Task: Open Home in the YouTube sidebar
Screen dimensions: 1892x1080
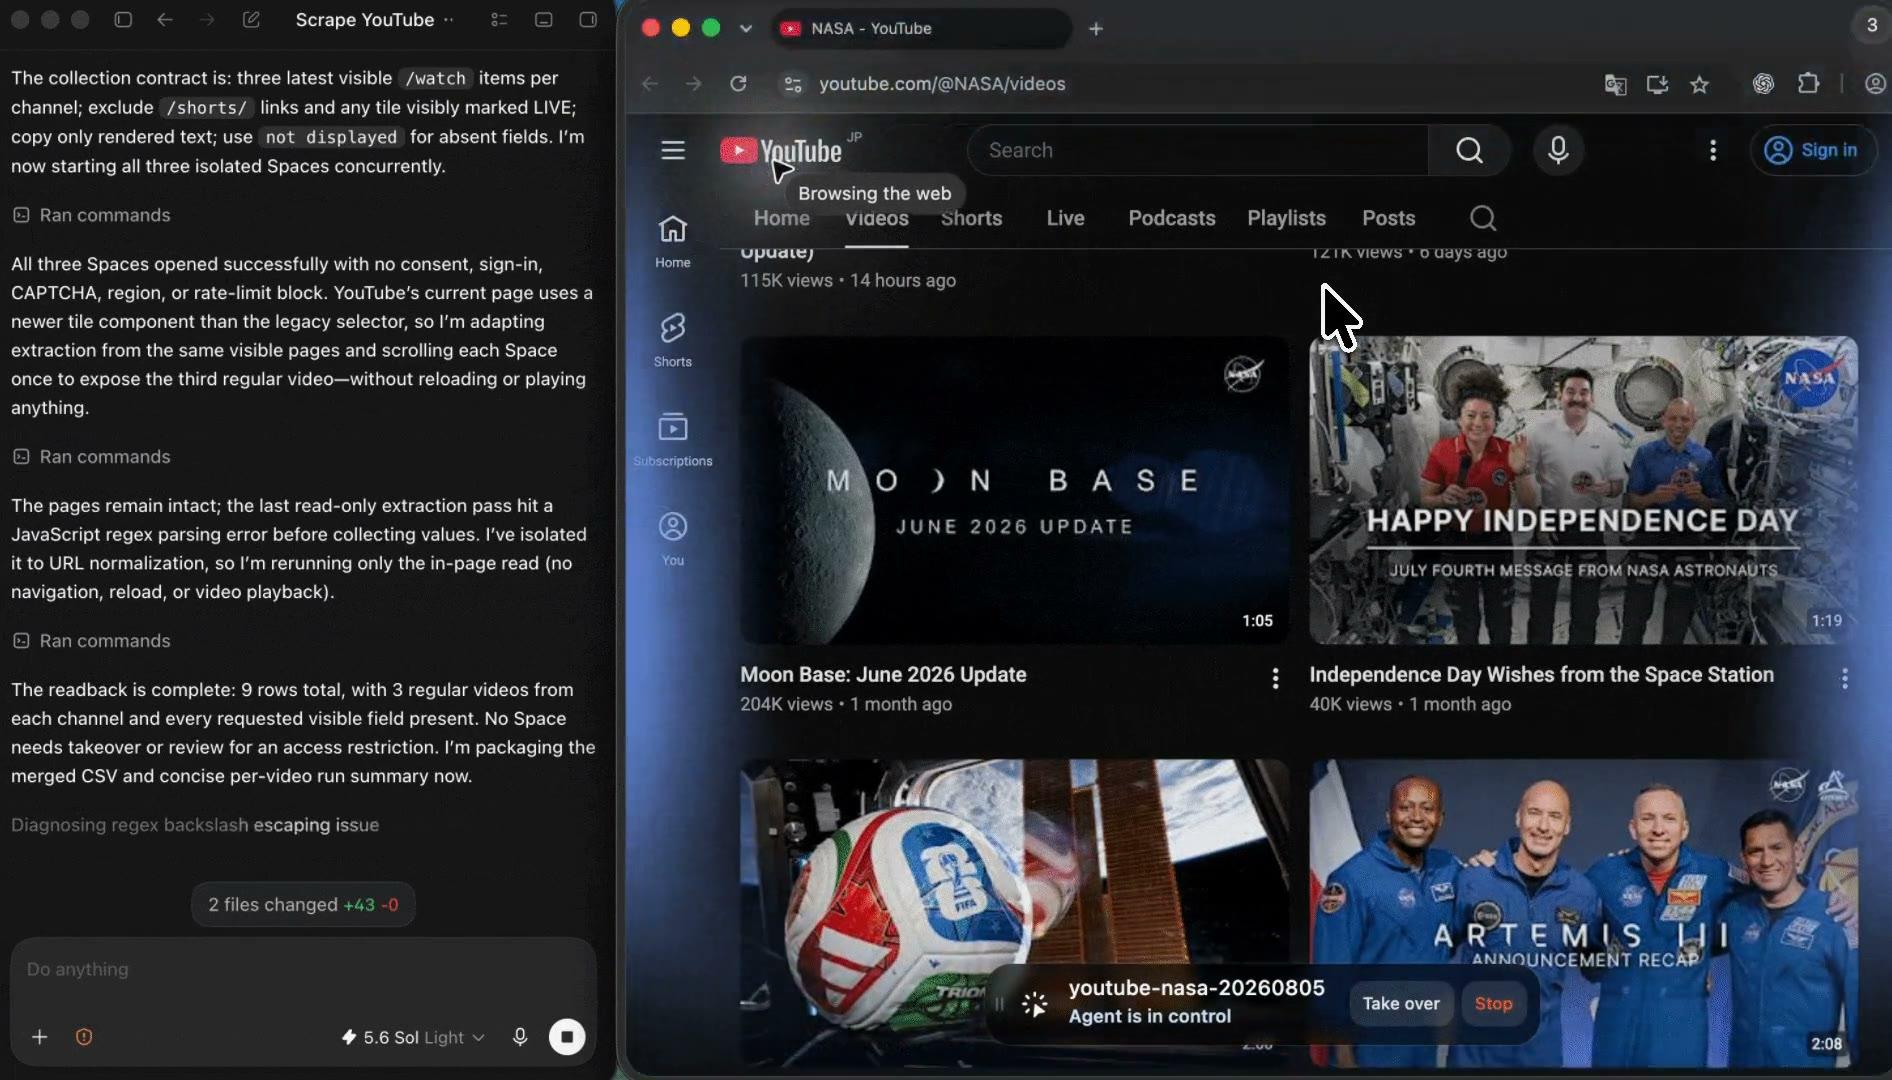Action: [x=673, y=242]
